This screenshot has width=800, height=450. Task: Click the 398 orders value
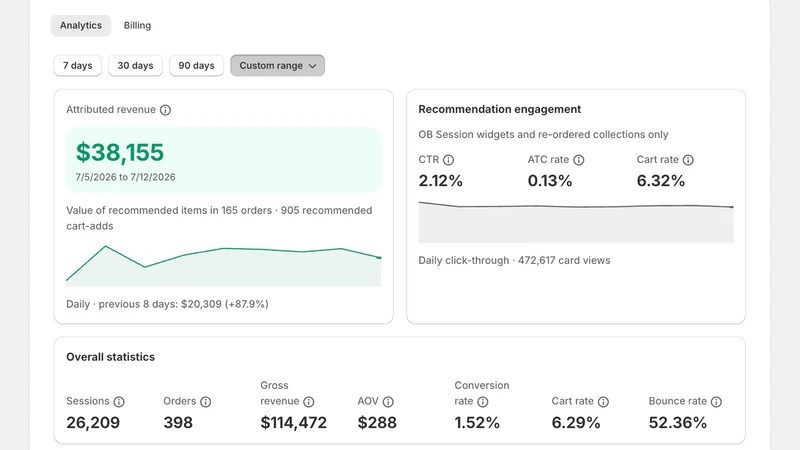(x=178, y=422)
